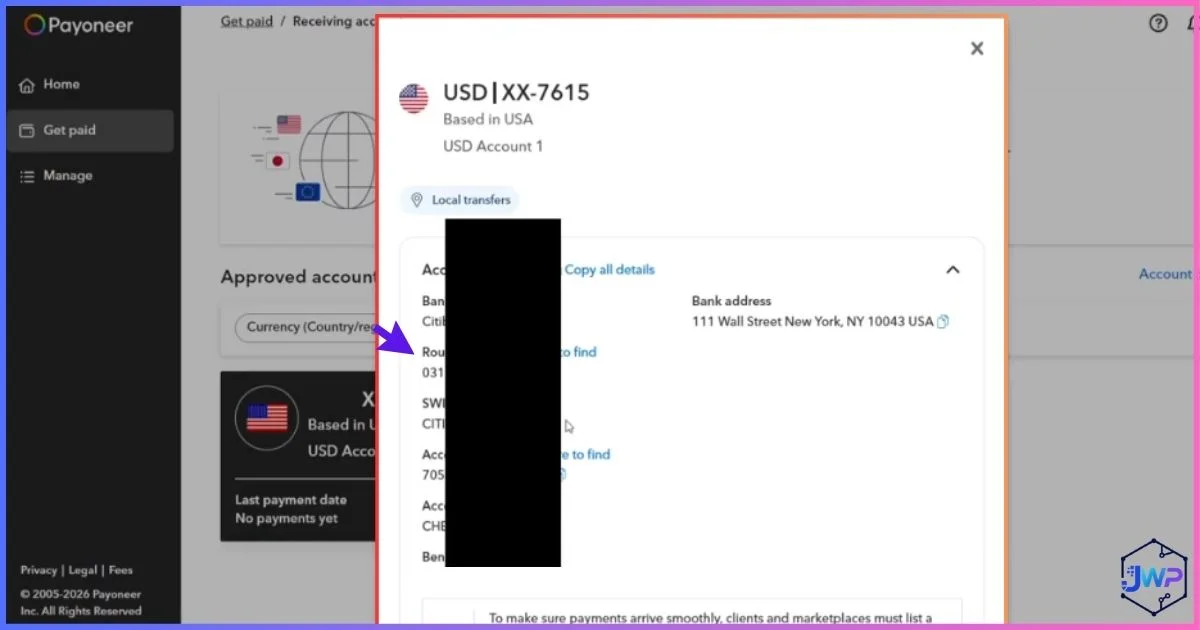The image size is (1200, 630).
Task: Click the Manage list icon
Action: coord(27,176)
